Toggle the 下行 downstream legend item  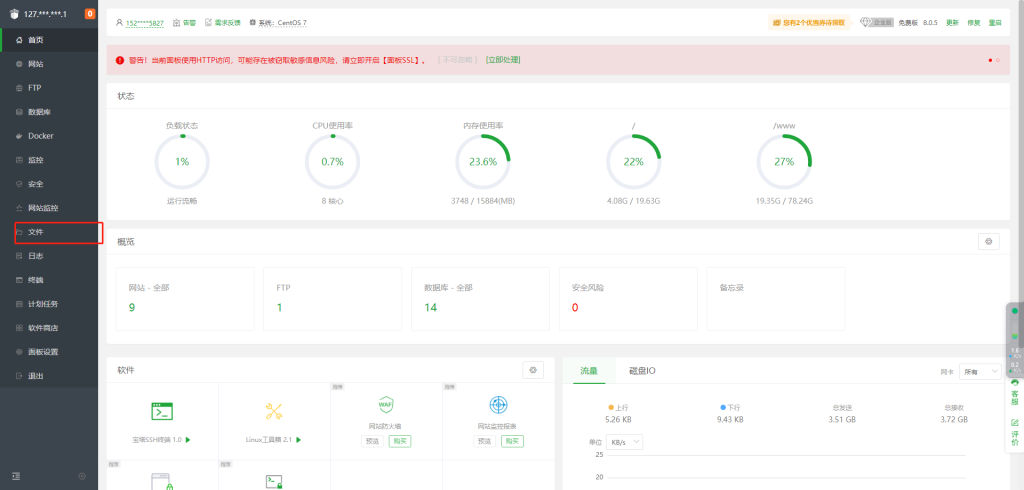pos(730,407)
